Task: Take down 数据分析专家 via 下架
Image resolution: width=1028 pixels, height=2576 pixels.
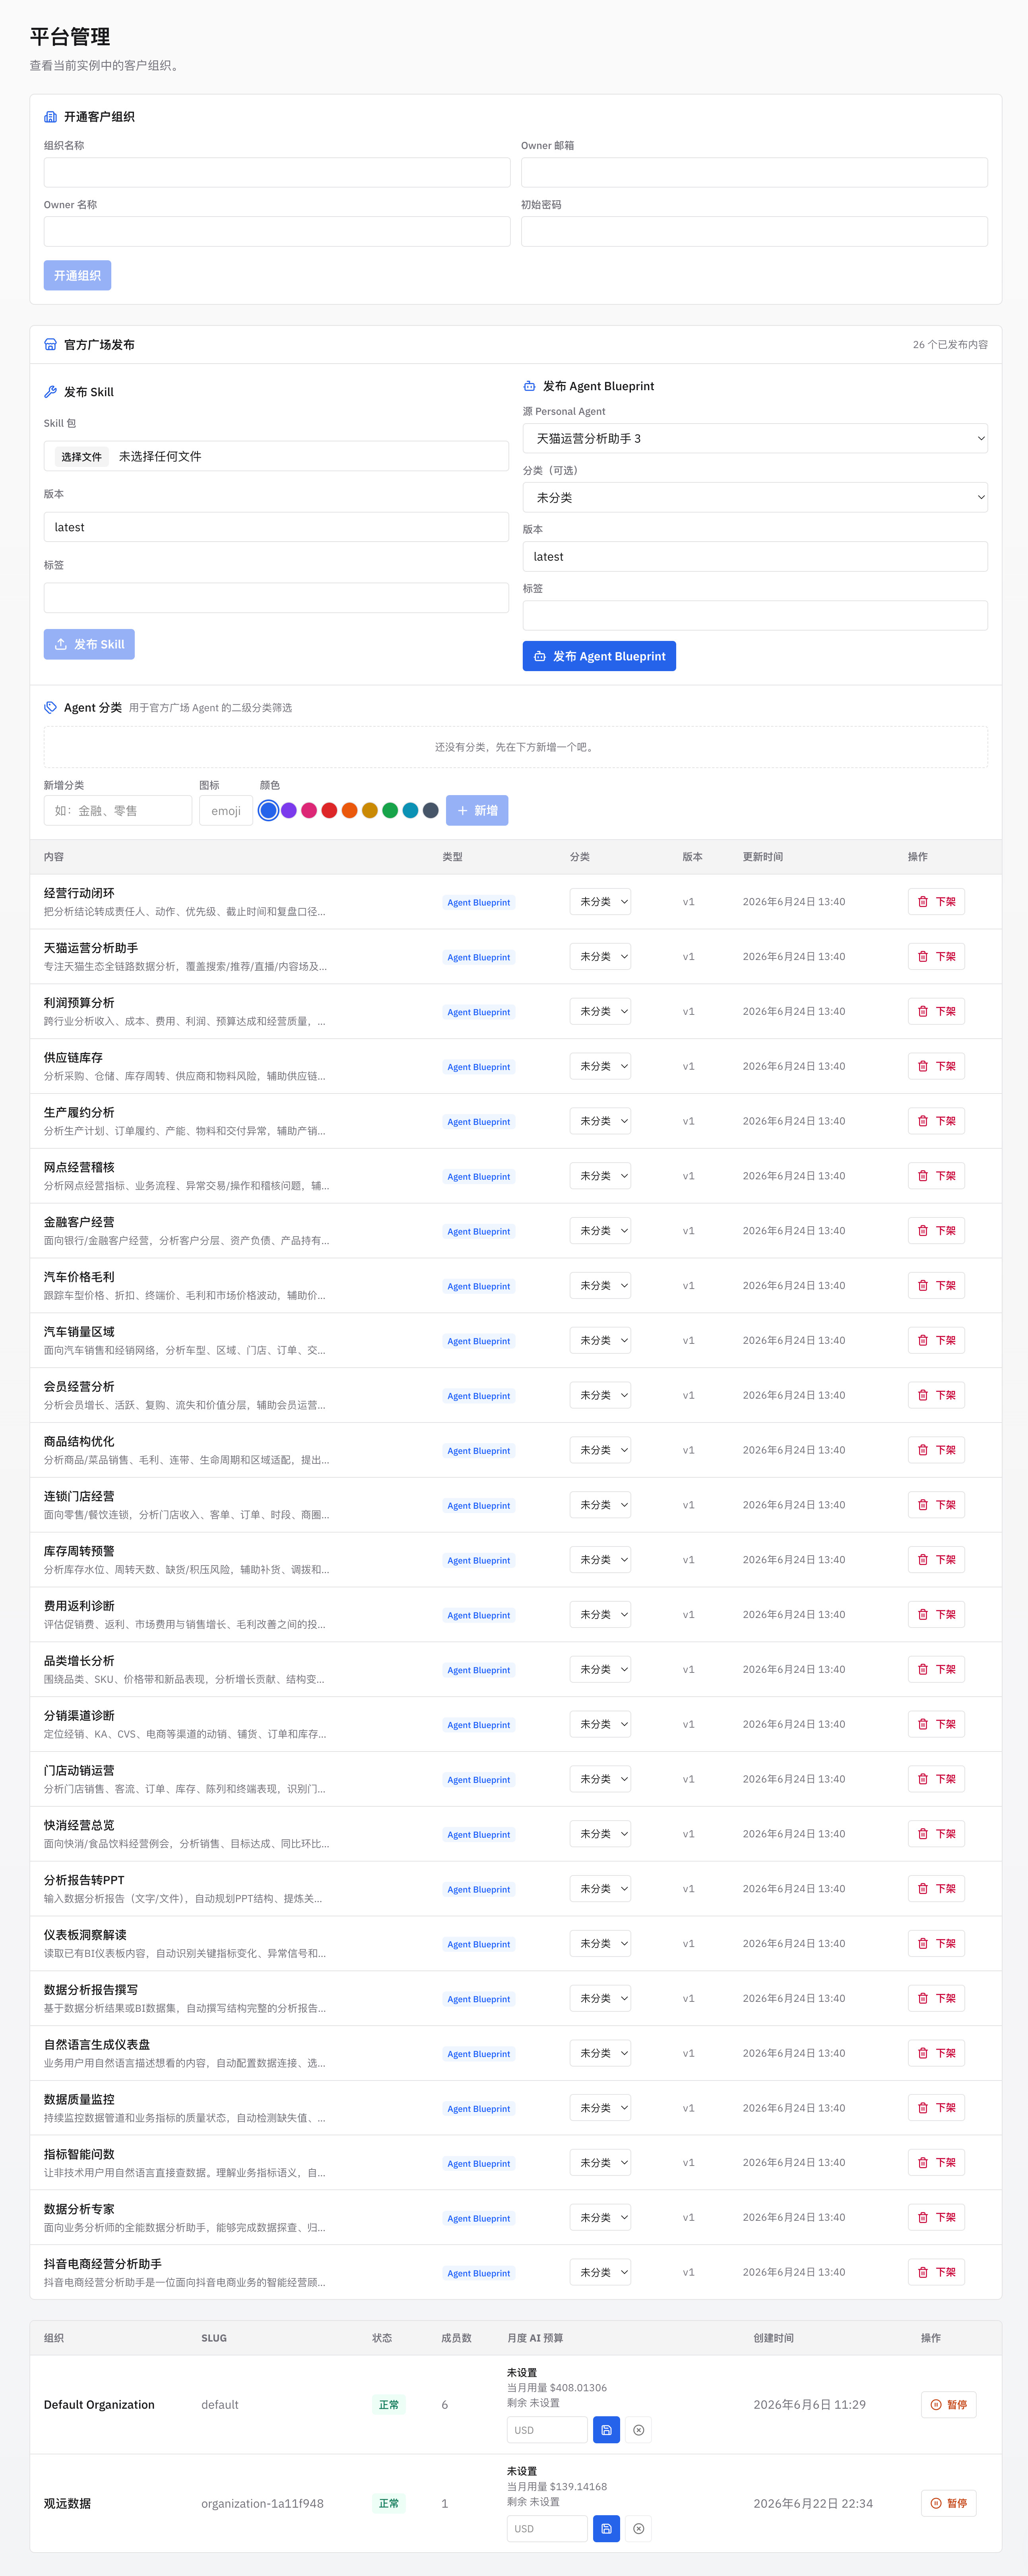Action: point(936,2218)
